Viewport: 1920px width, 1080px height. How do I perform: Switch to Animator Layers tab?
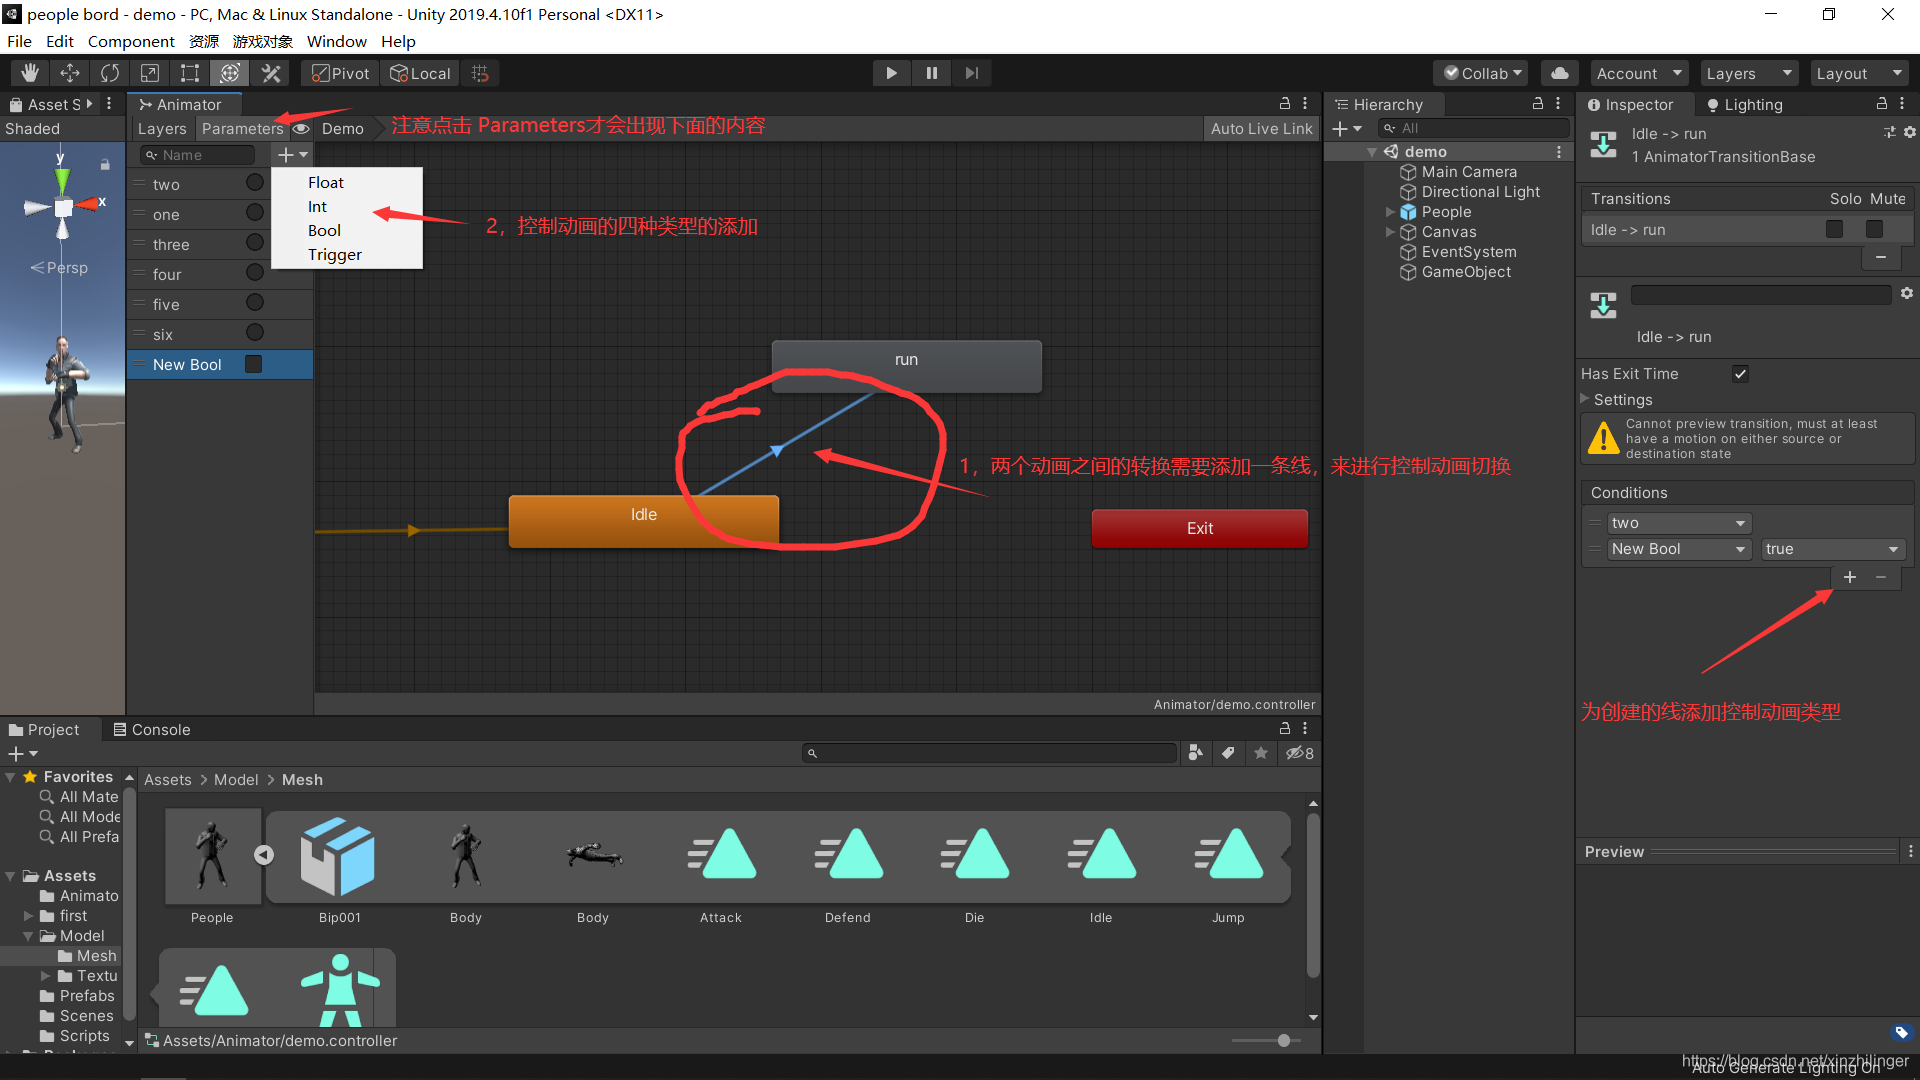(x=162, y=128)
